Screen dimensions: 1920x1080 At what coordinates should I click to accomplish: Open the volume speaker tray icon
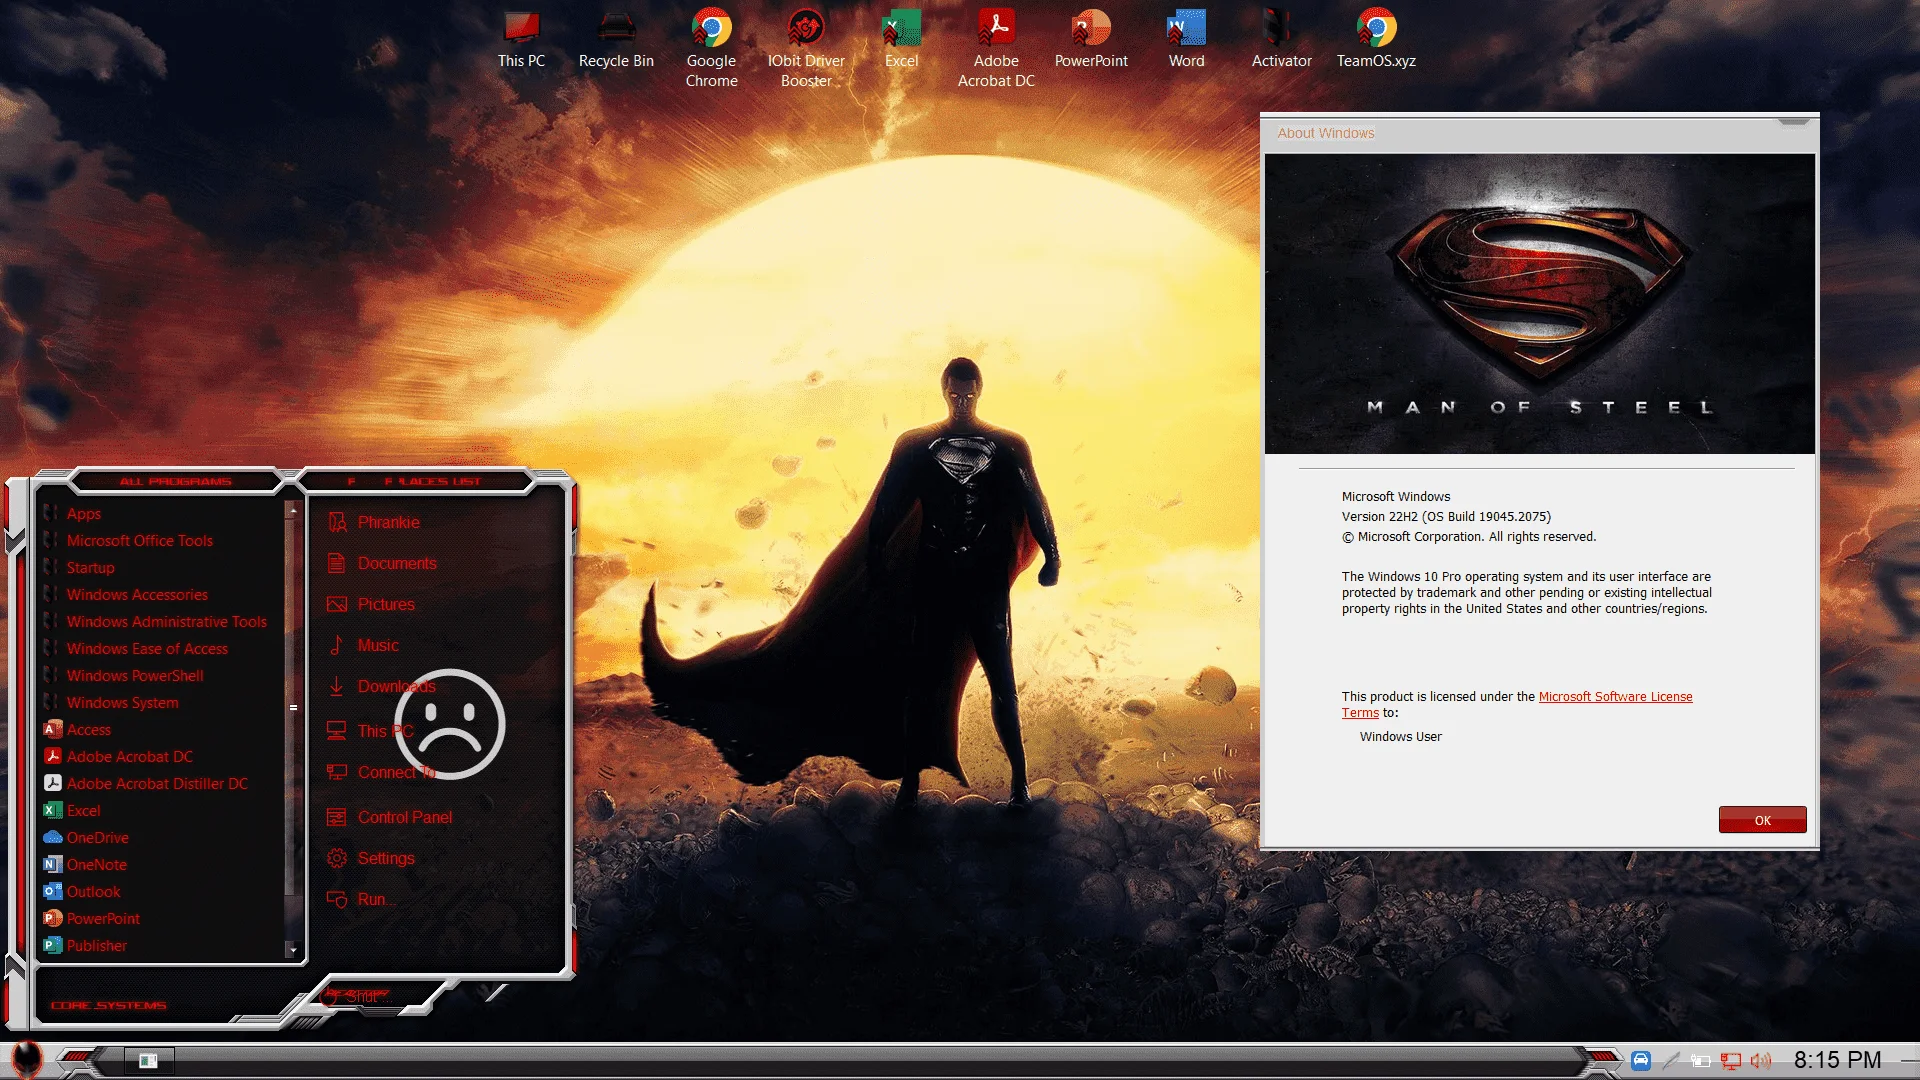1761,1061
